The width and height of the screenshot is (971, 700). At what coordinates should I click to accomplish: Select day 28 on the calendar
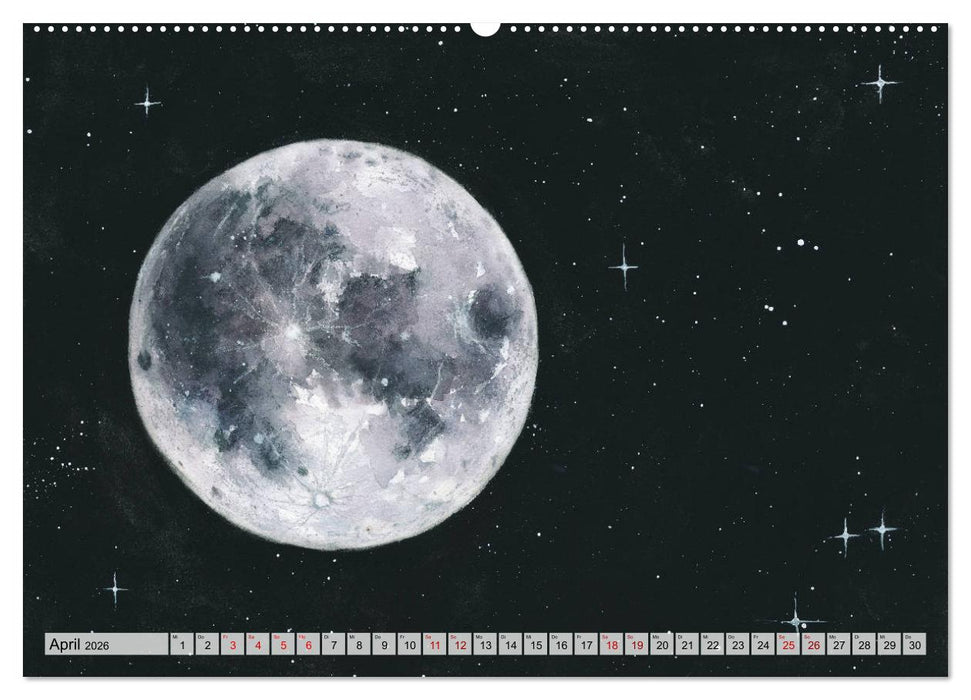point(864,645)
